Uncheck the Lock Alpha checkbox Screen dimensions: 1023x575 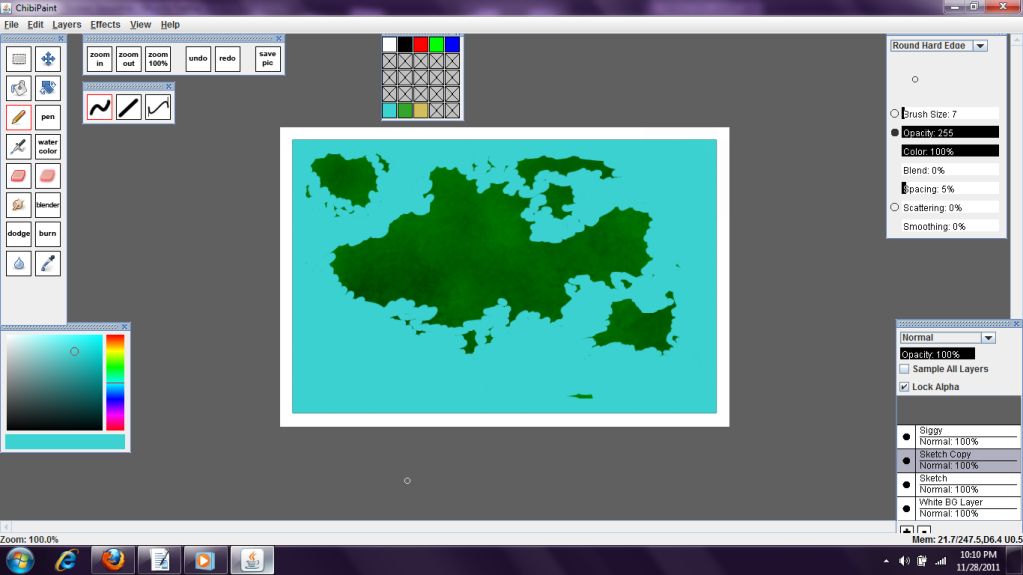(x=904, y=387)
